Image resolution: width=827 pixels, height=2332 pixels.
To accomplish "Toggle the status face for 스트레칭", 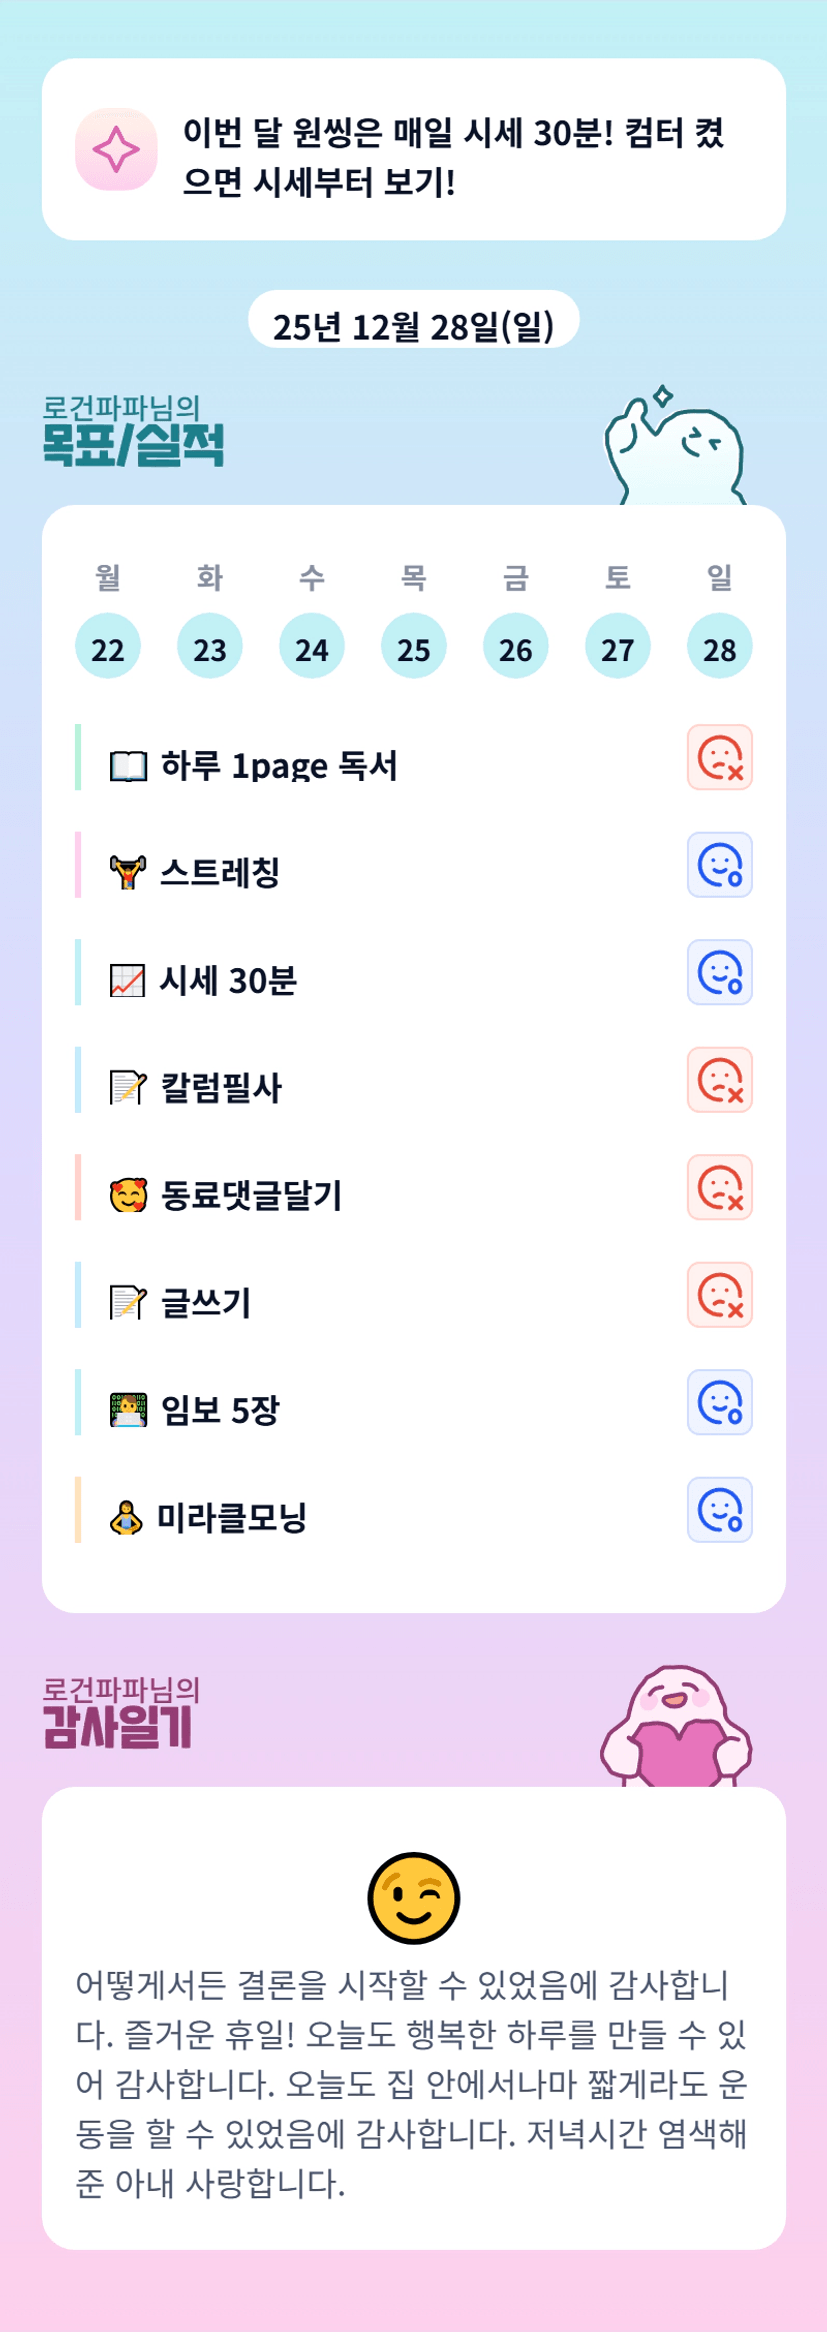I will [719, 865].
